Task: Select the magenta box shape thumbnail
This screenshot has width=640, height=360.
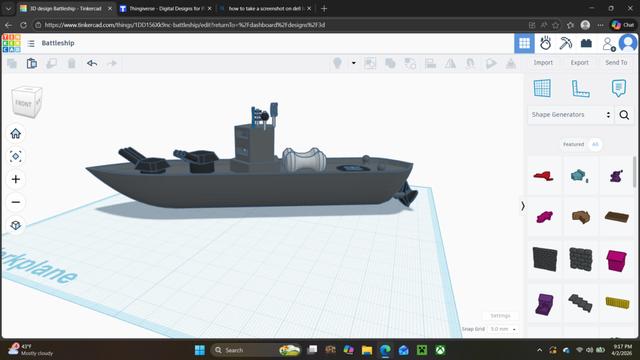Action: tap(616, 260)
